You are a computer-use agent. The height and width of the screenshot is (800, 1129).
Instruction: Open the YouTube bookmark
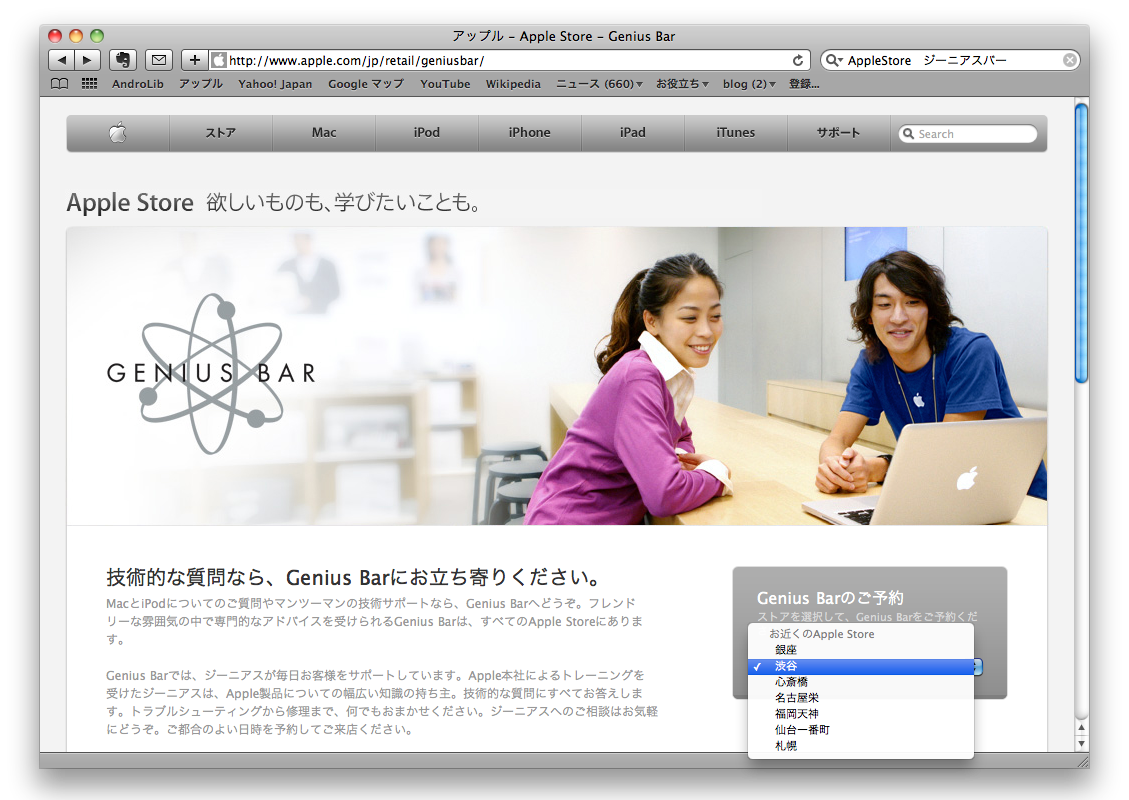pyautogui.click(x=445, y=84)
